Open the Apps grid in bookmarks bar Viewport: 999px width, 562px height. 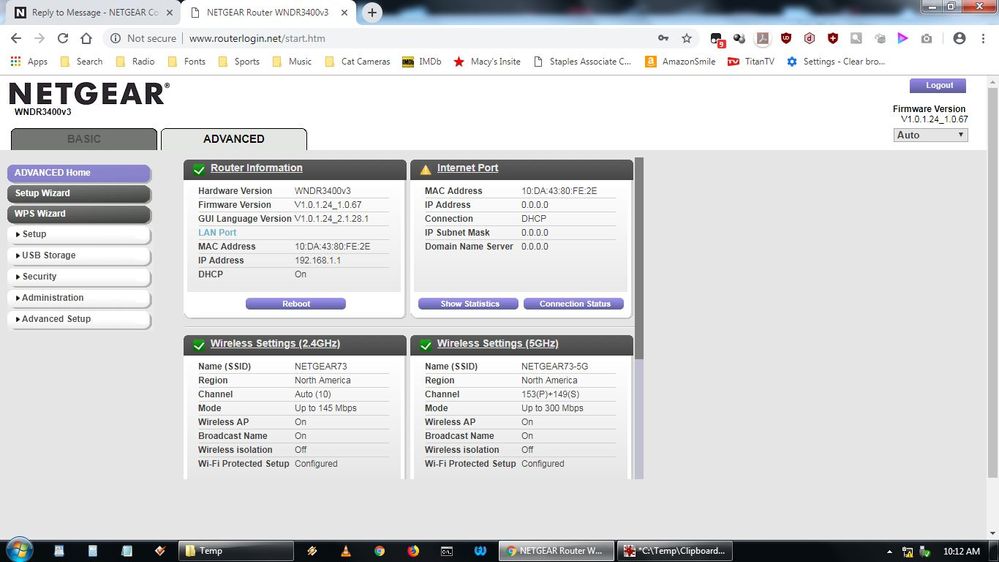(29, 61)
